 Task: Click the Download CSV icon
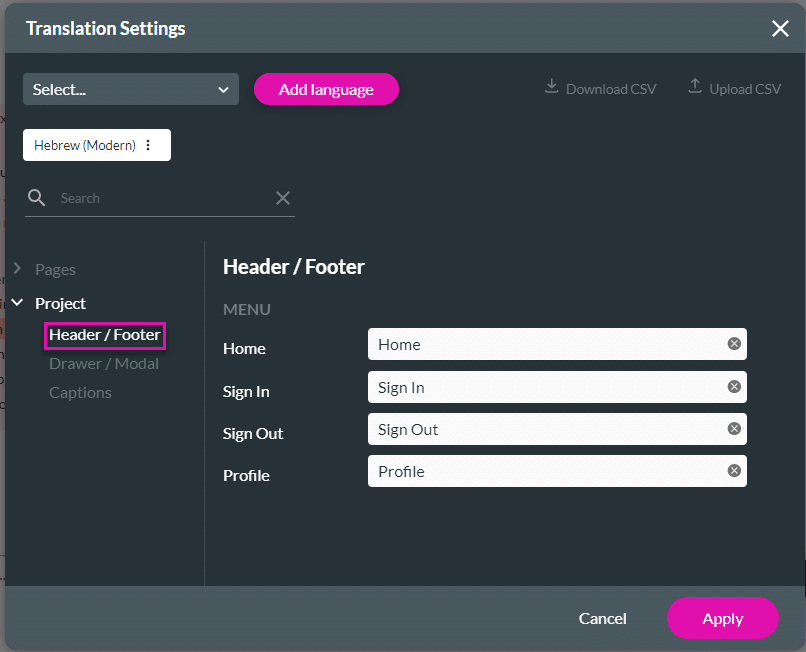pos(551,88)
